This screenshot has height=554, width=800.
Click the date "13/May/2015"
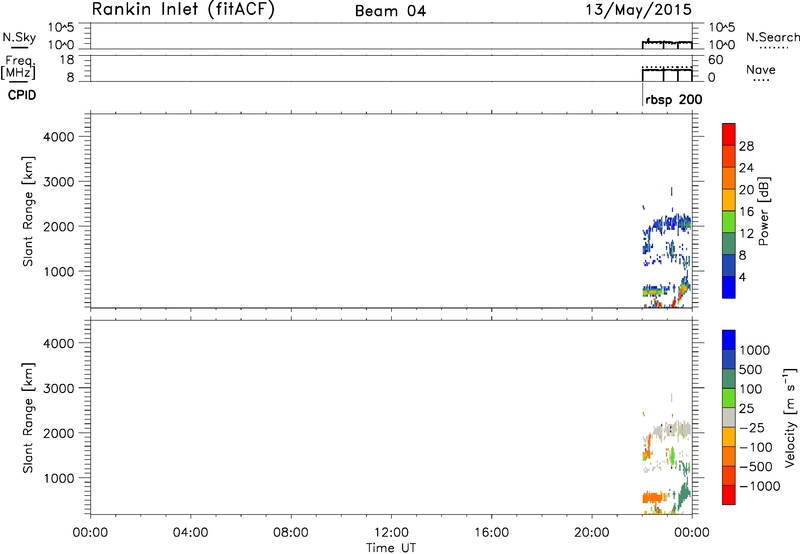639,9
